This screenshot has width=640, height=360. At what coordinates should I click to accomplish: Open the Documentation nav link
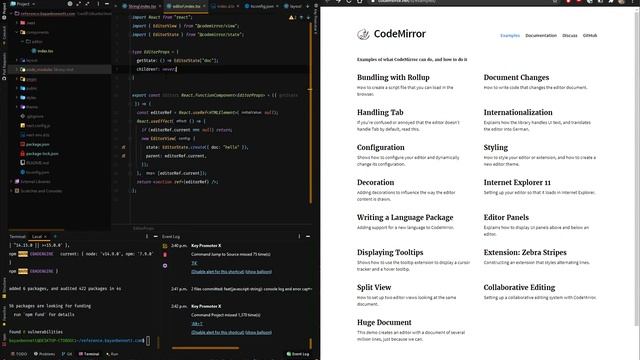click(x=541, y=36)
